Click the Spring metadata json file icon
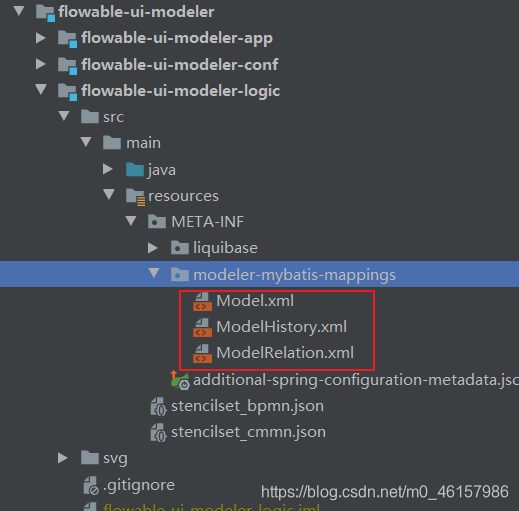 pyautogui.click(x=180, y=380)
